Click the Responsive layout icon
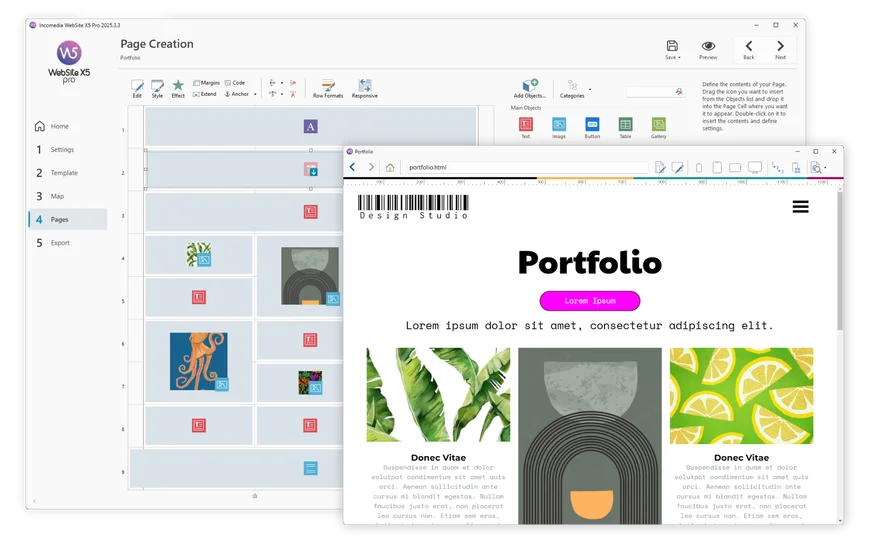 click(x=364, y=86)
